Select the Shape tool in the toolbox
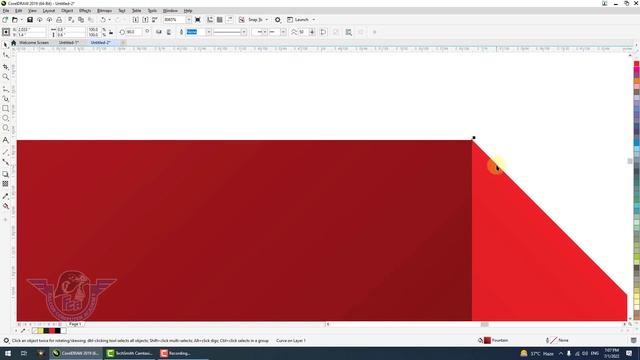 [6, 55]
